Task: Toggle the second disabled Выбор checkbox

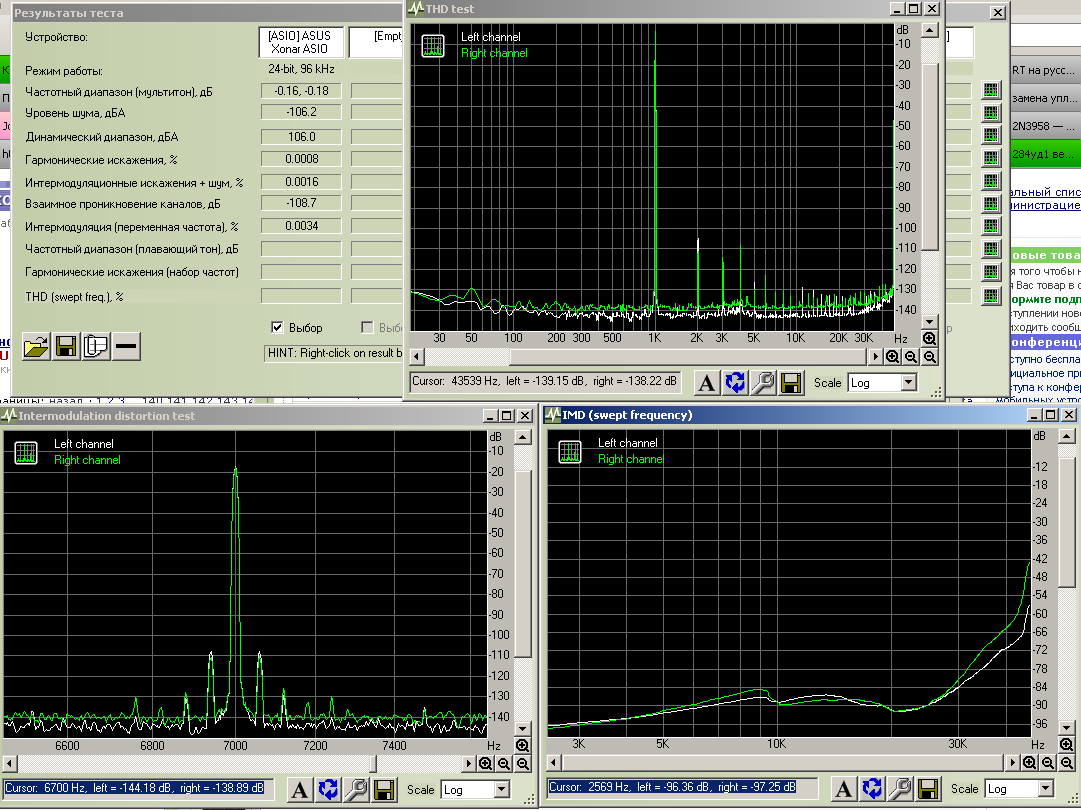Action: point(367,327)
